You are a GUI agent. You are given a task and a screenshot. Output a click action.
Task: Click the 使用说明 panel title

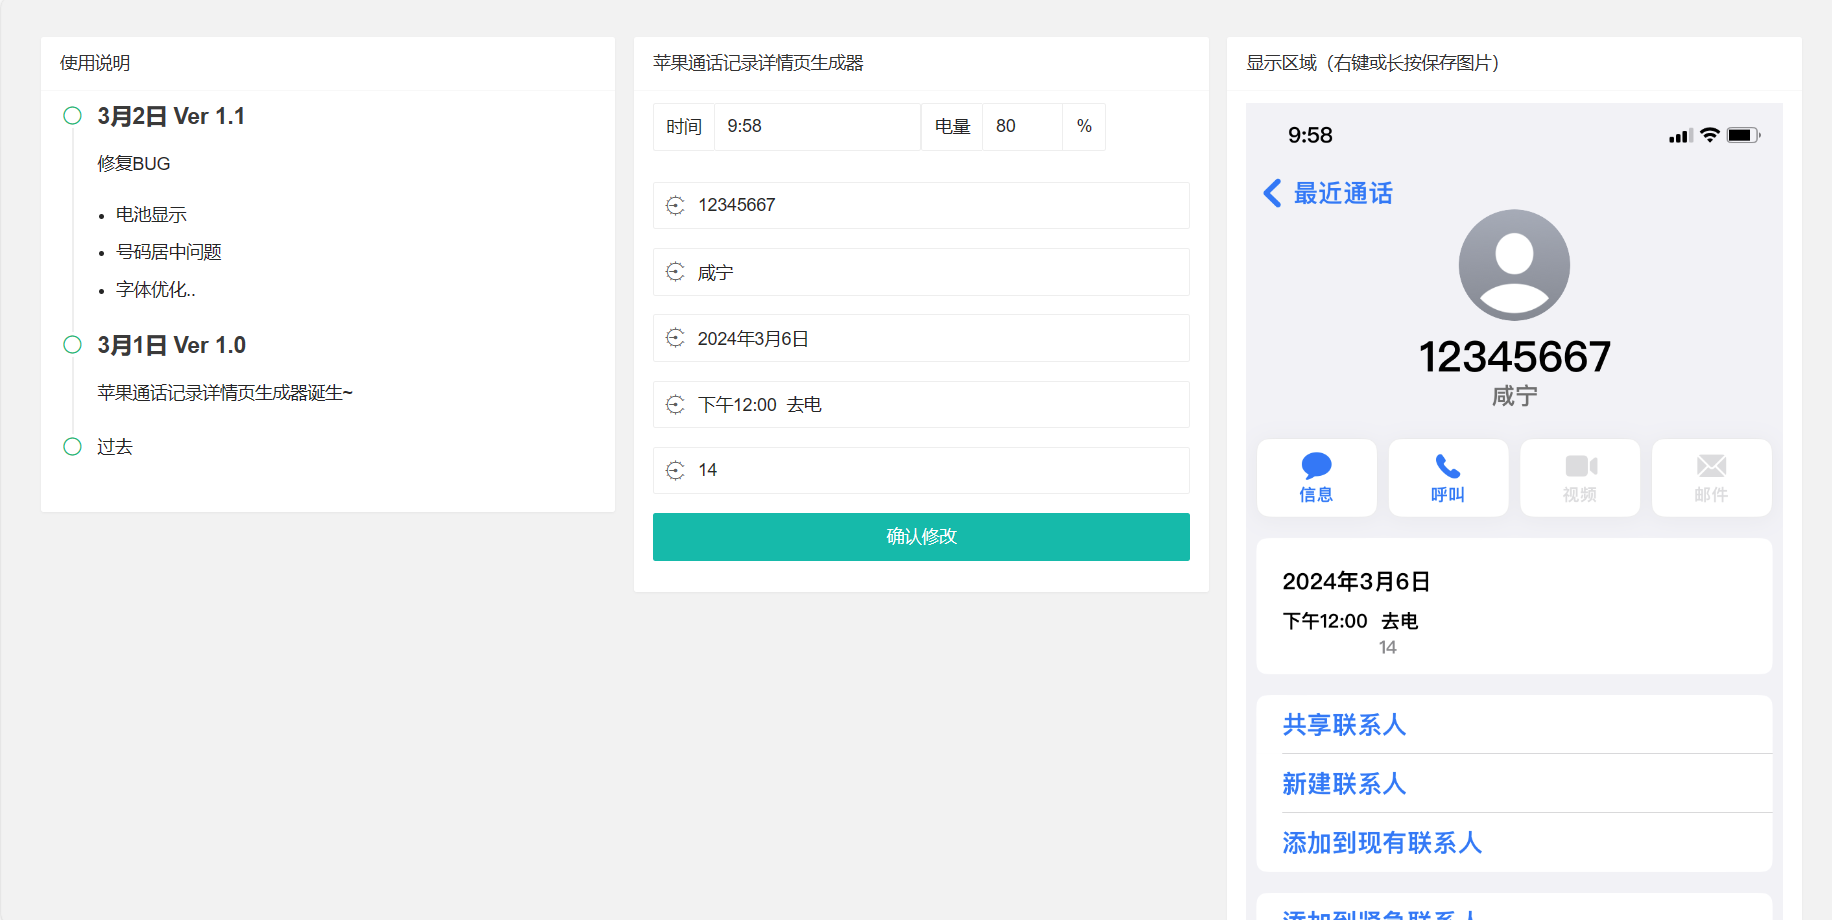click(x=95, y=63)
